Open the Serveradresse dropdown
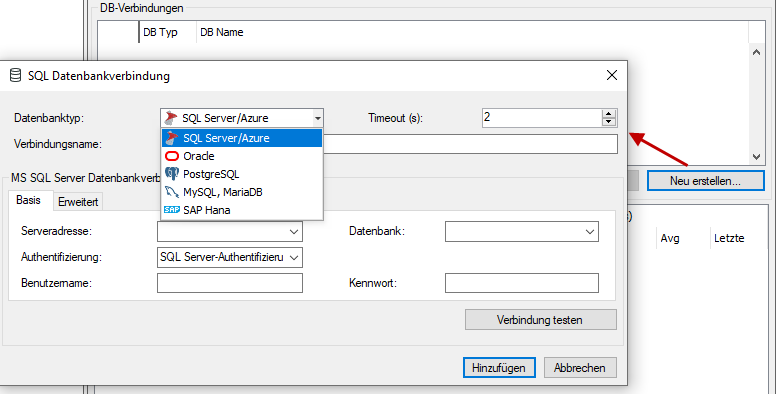Image resolution: width=776 pixels, height=394 pixels. click(x=293, y=232)
